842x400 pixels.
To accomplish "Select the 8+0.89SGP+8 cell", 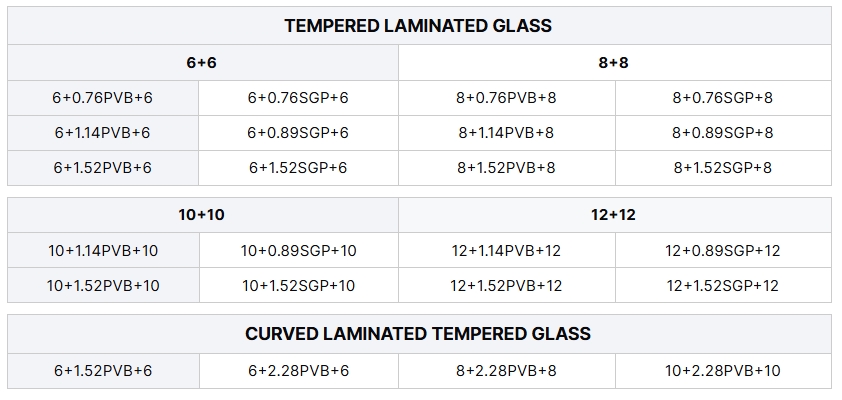I will [723, 133].
